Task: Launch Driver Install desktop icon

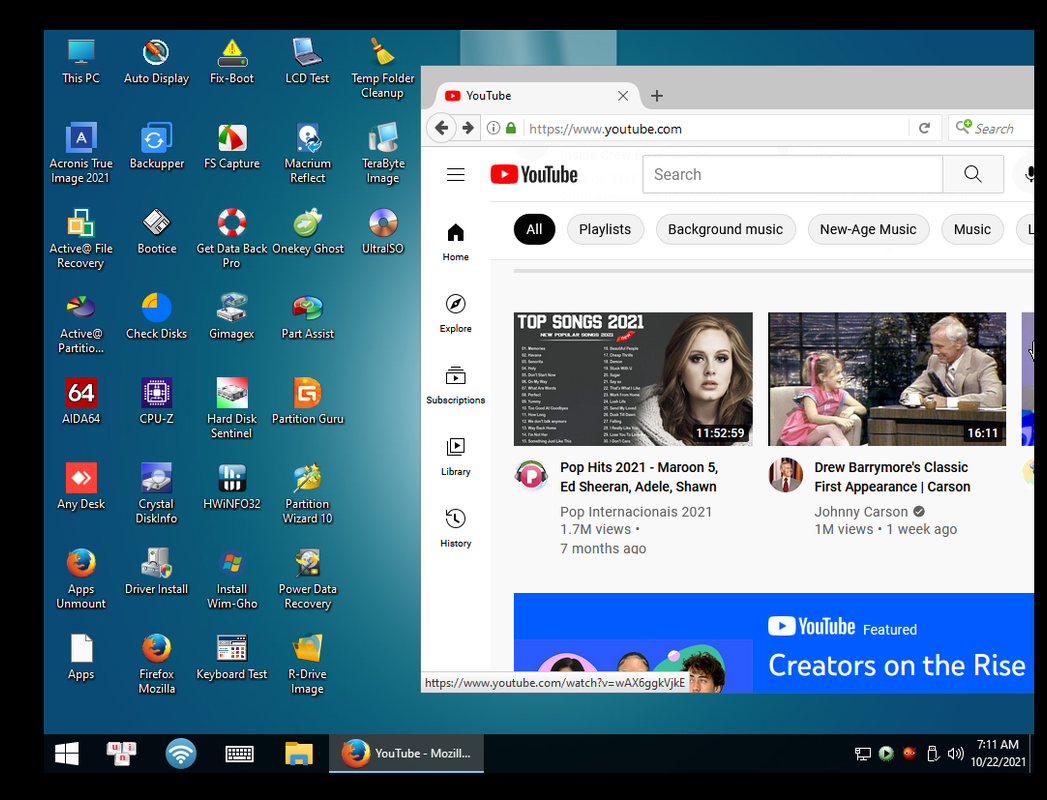Action: [156, 572]
